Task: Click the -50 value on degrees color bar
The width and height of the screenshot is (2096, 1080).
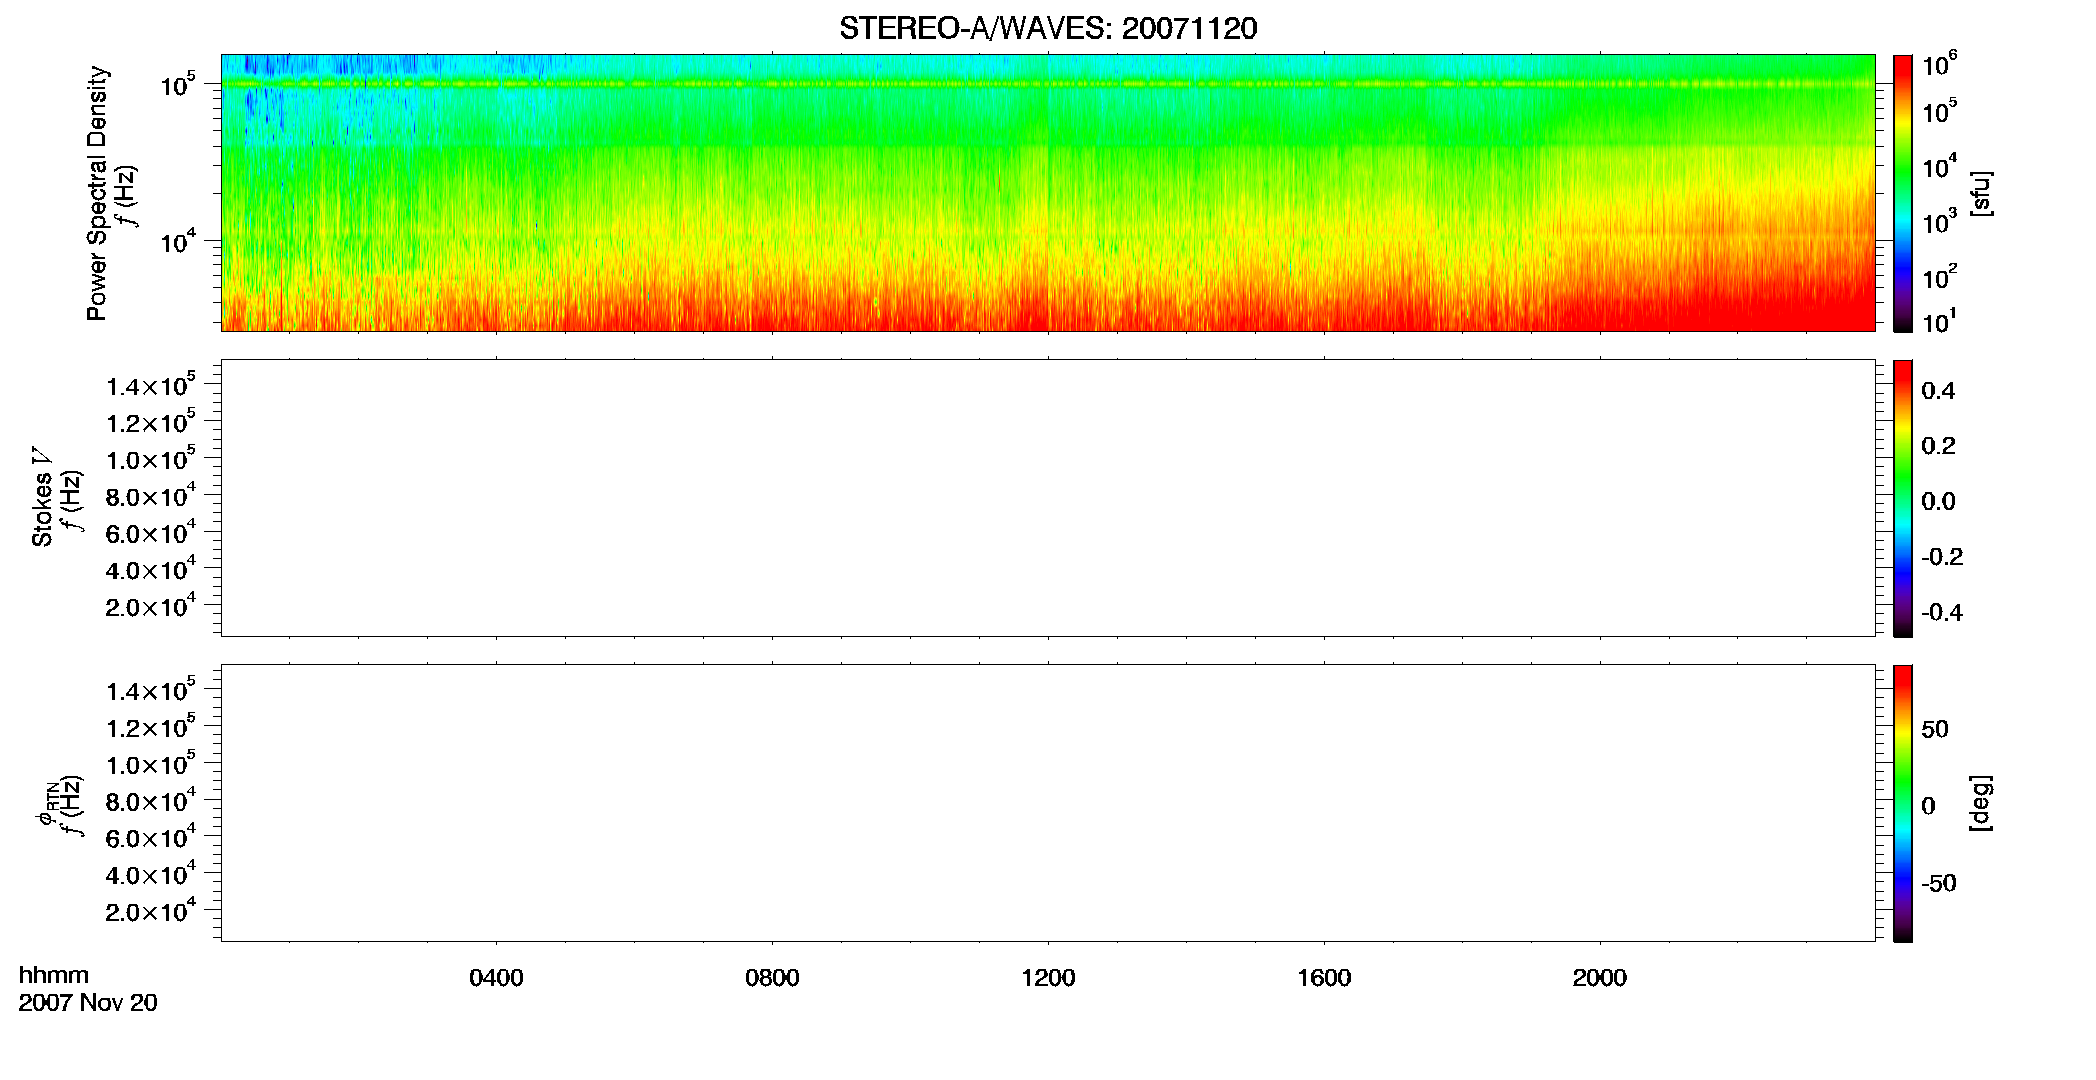Action: click(x=1939, y=883)
